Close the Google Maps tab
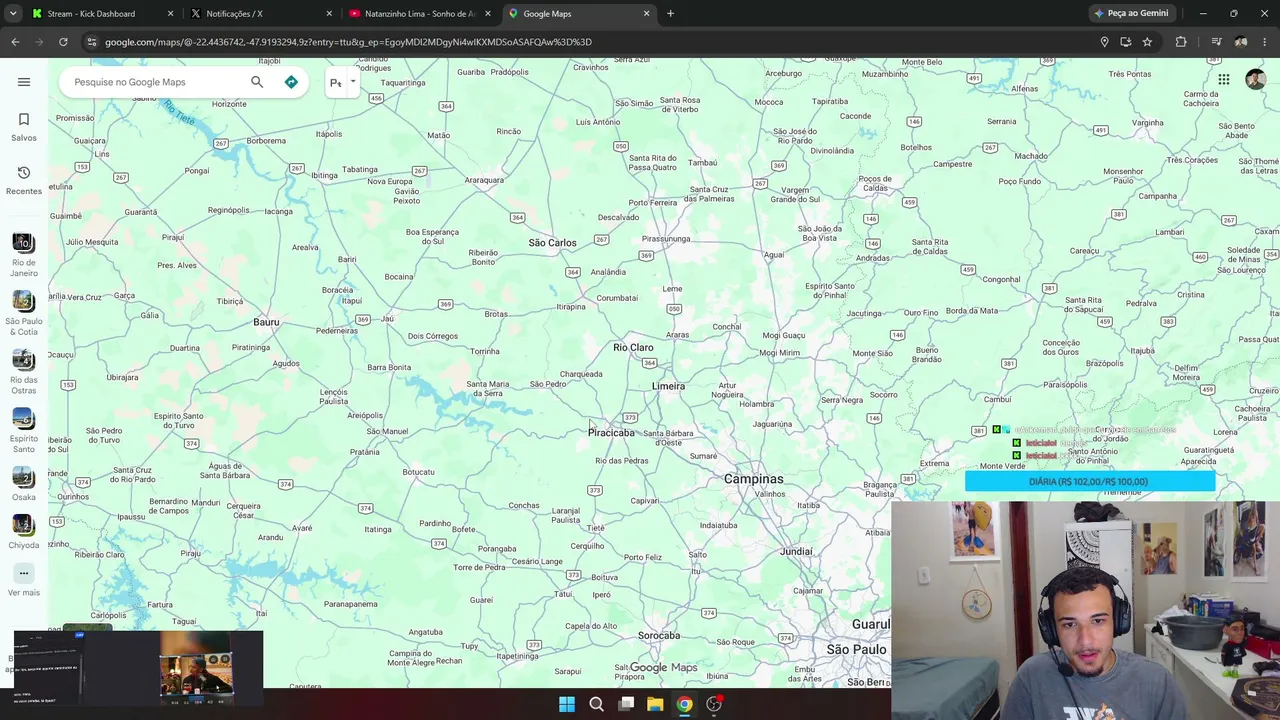The image size is (1280, 720). click(646, 14)
